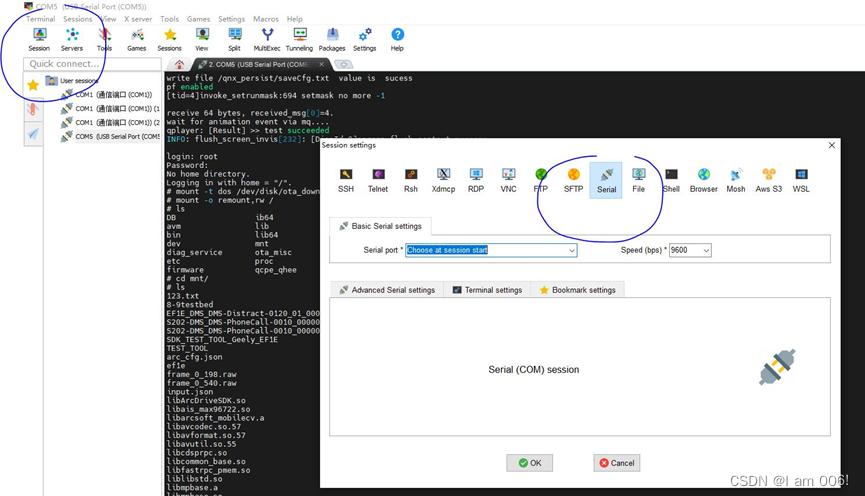Screen dimensions: 865x496
Task: Select VNC session type
Action: 509,180
